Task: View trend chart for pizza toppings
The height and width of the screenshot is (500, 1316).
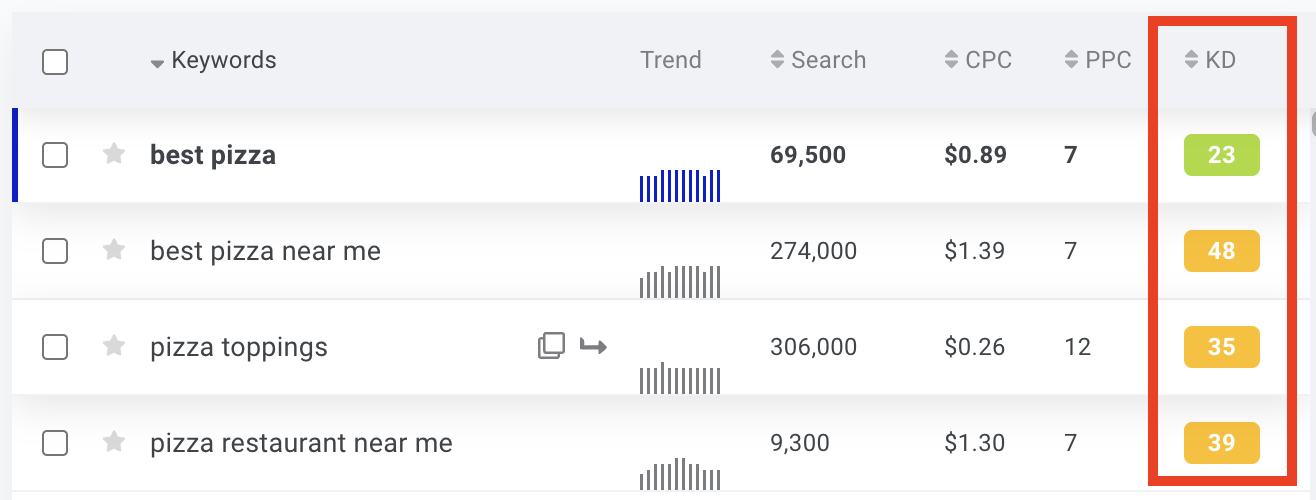Action: tap(680, 379)
